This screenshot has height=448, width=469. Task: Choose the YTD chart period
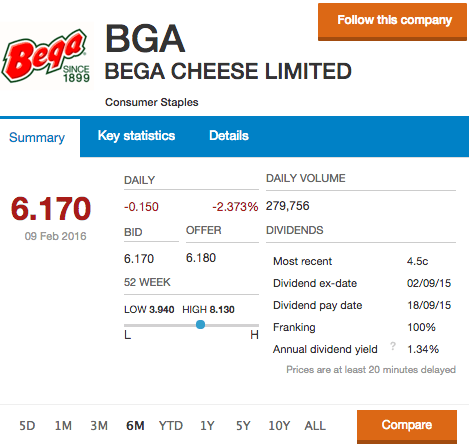click(x=171, y=426)
